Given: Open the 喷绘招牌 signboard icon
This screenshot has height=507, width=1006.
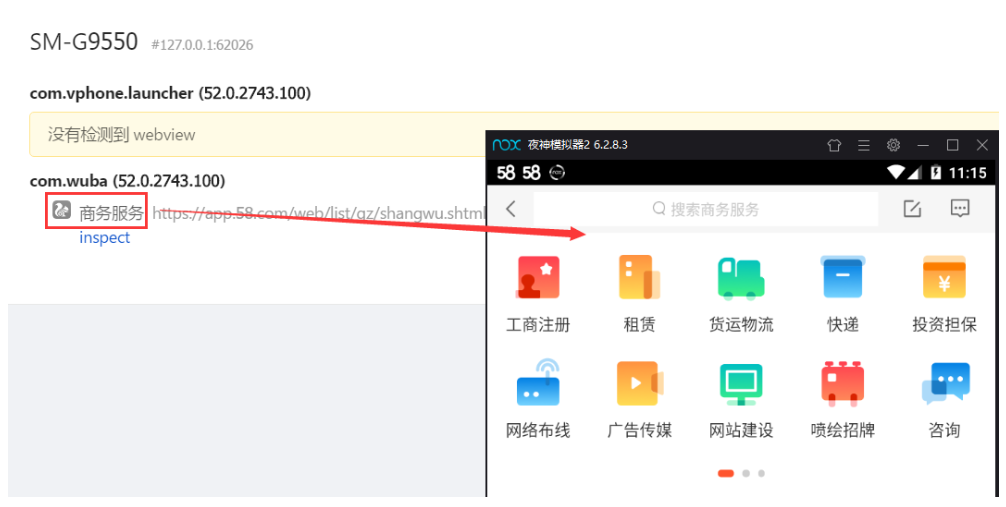Looking at the screenshot, I should [842, 384].
